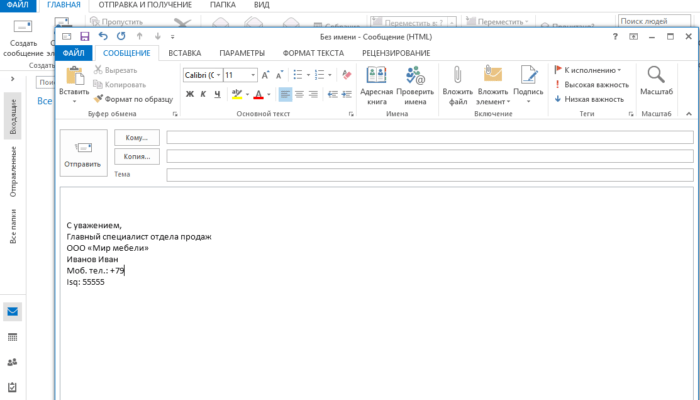Align text left
Viewport: 700px width, 400px height.
point(285,94)
